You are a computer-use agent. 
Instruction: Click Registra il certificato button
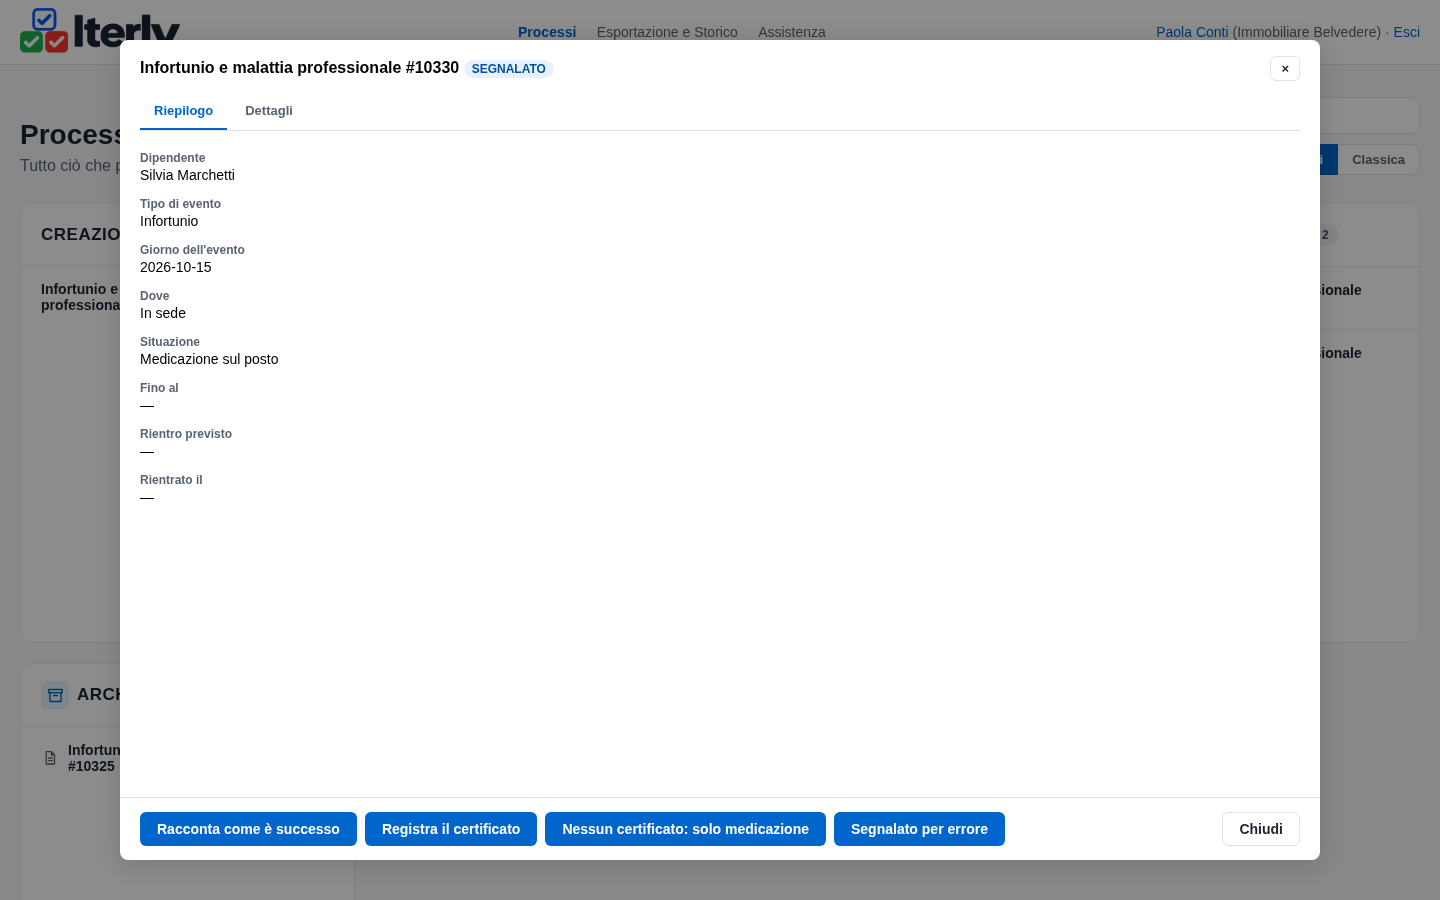point(451,829)
